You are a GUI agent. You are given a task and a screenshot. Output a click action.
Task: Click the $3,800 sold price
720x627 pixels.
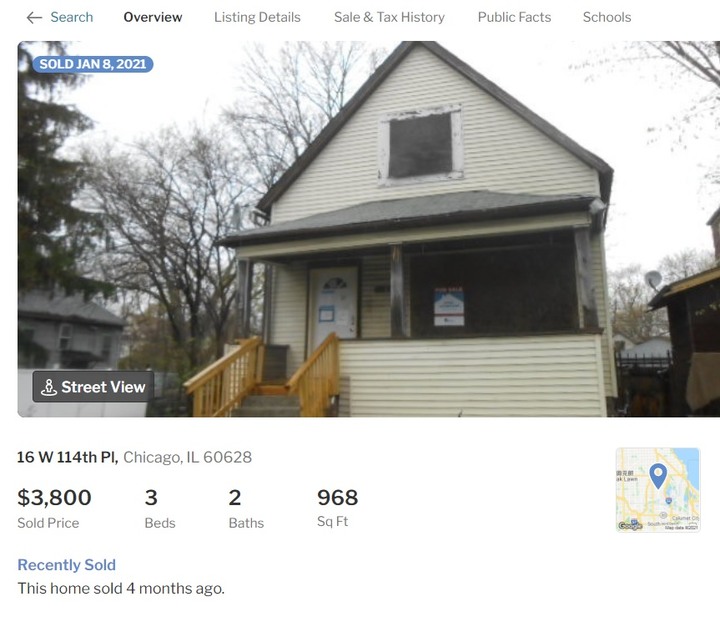click(x=54, y=497)
